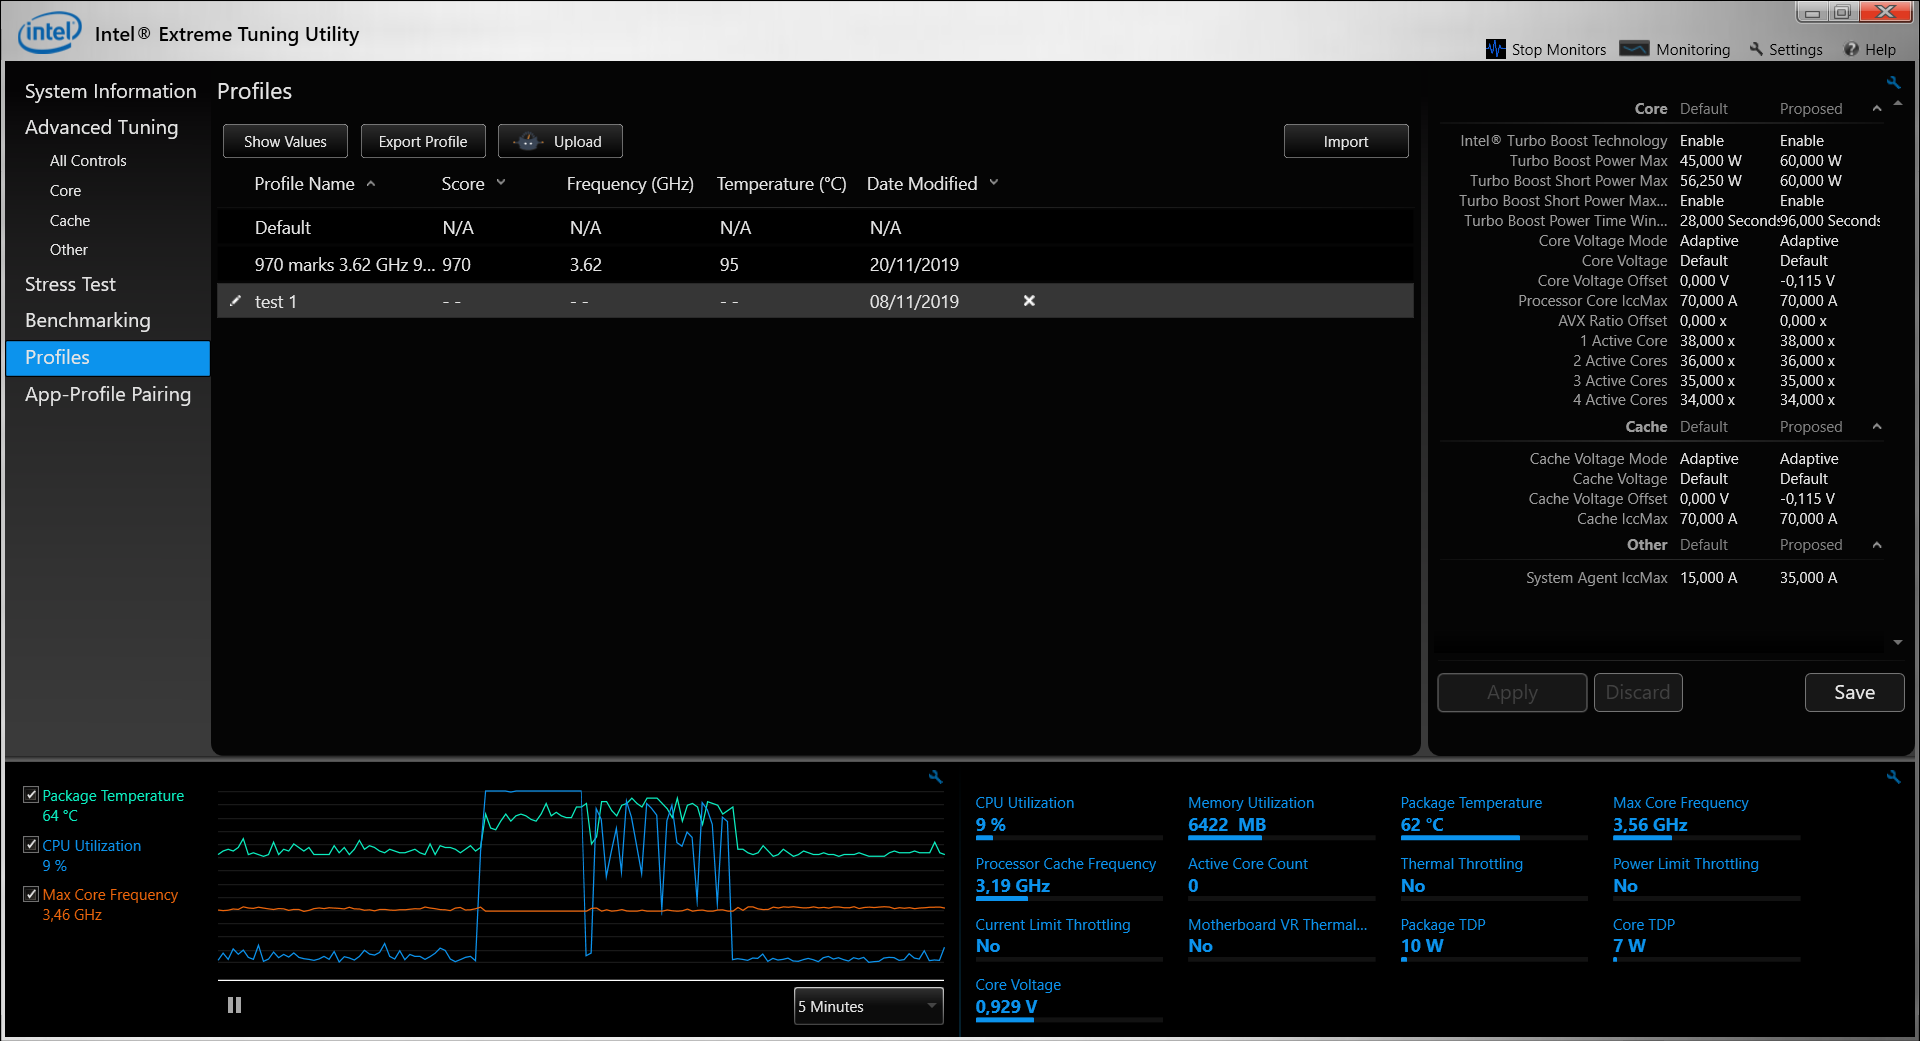This screenshot has width=1920, height=1041.
Task: Sort by Date Modified column arrow
Action: click(x=994, y=183)
